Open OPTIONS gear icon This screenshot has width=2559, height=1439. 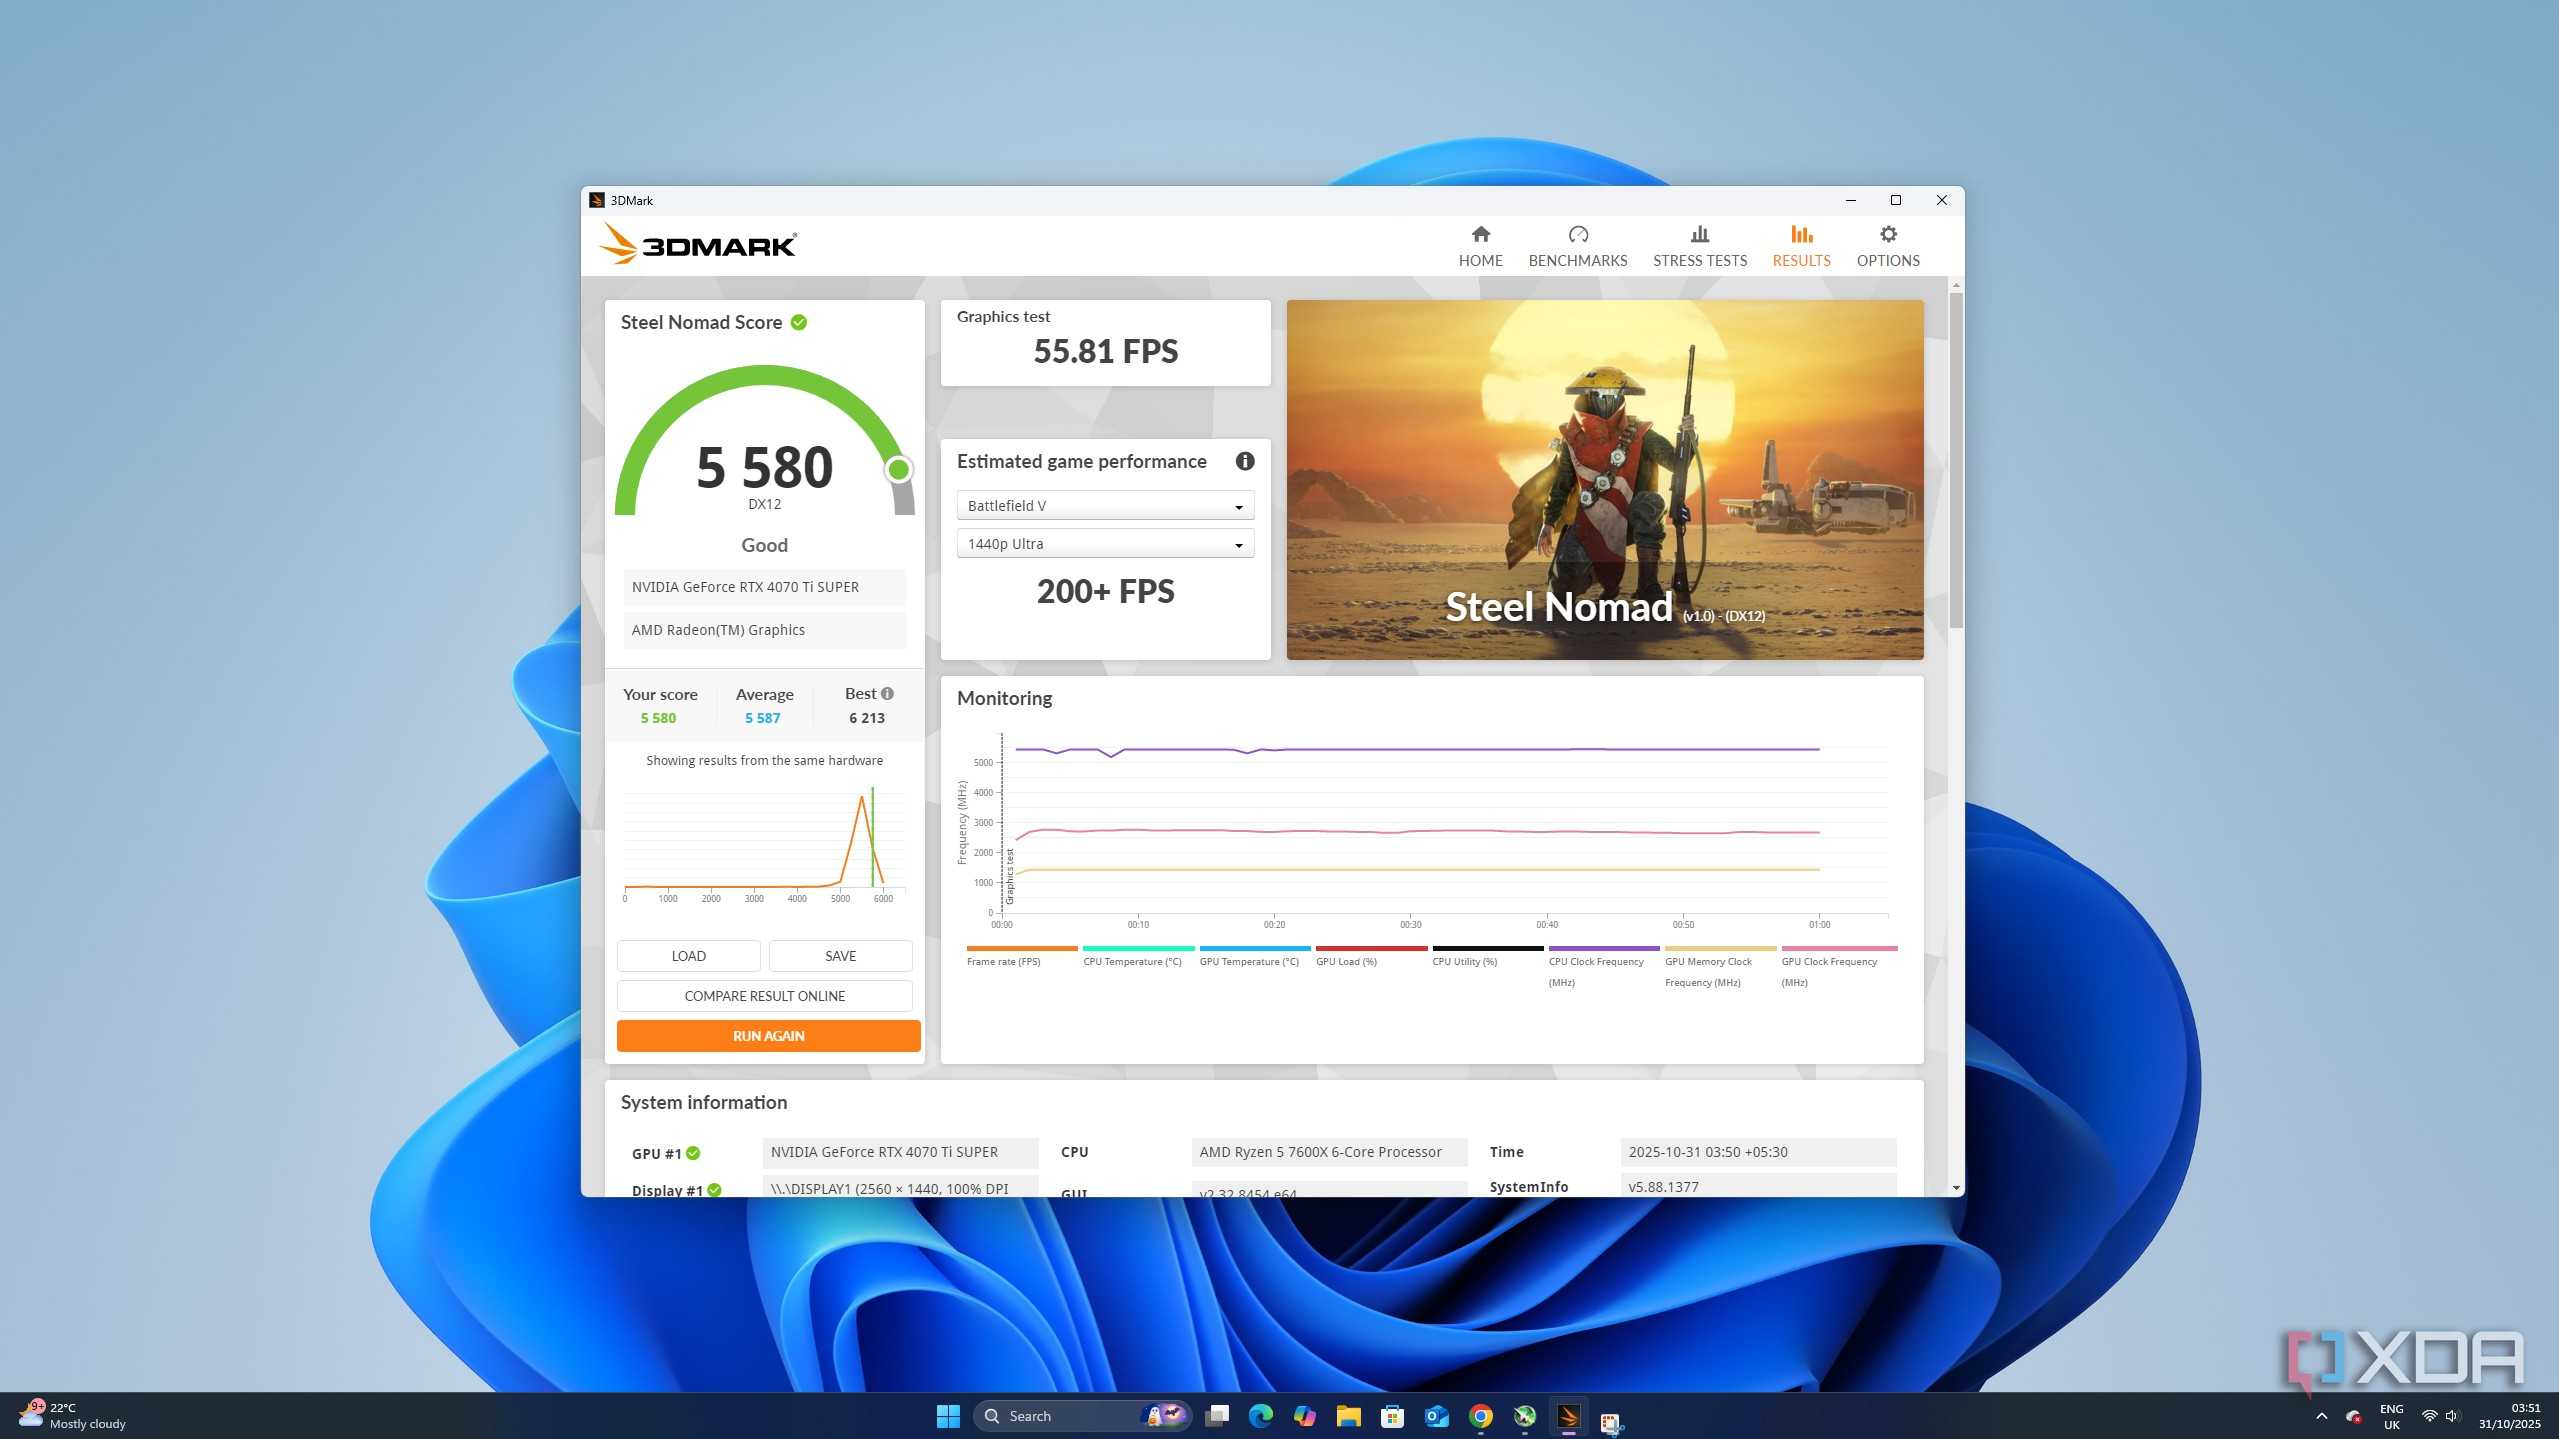[x=1887, y=235]
